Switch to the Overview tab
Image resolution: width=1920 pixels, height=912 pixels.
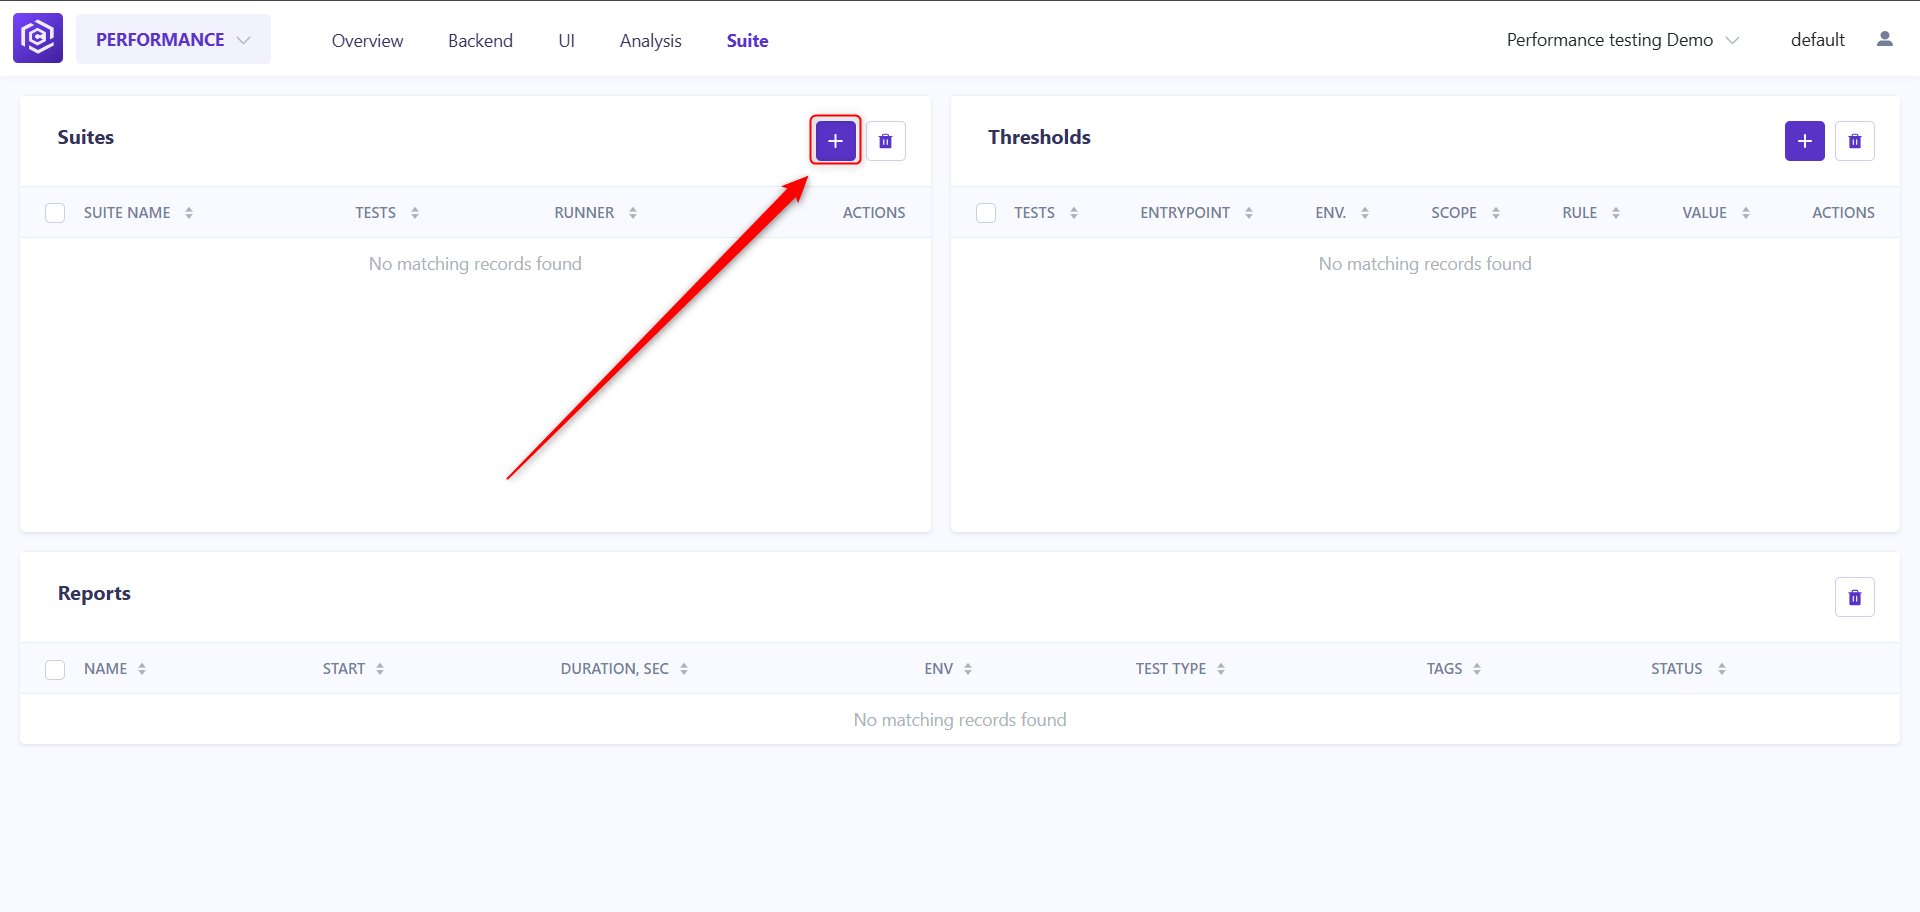pos(367,41)
